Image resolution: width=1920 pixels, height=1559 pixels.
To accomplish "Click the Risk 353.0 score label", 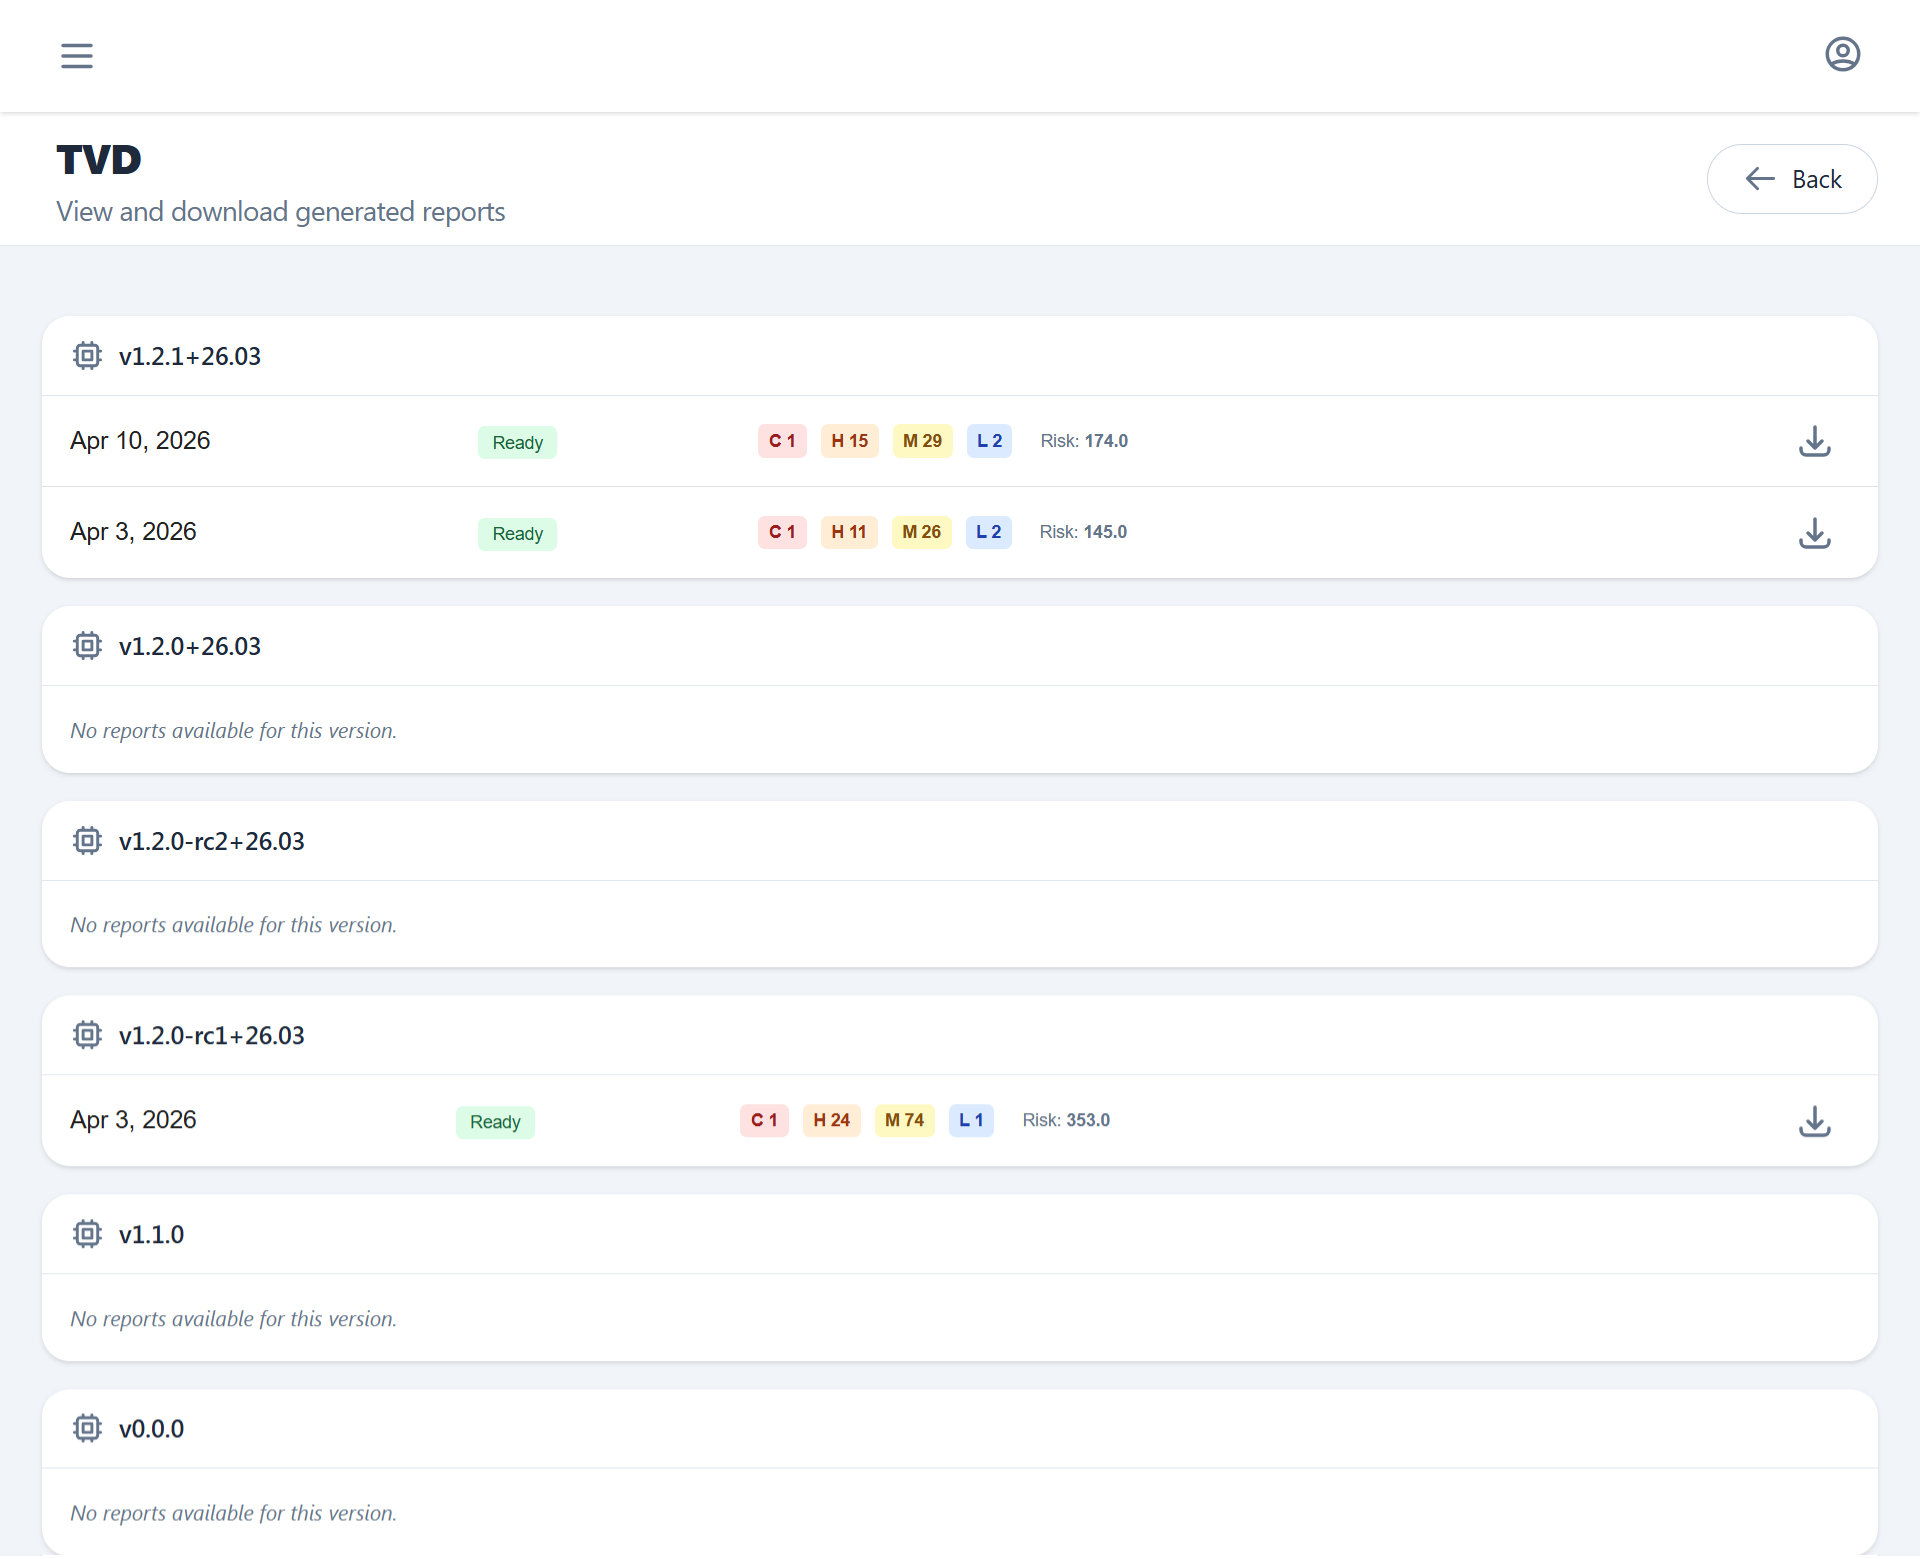I will [1066, 1120].
